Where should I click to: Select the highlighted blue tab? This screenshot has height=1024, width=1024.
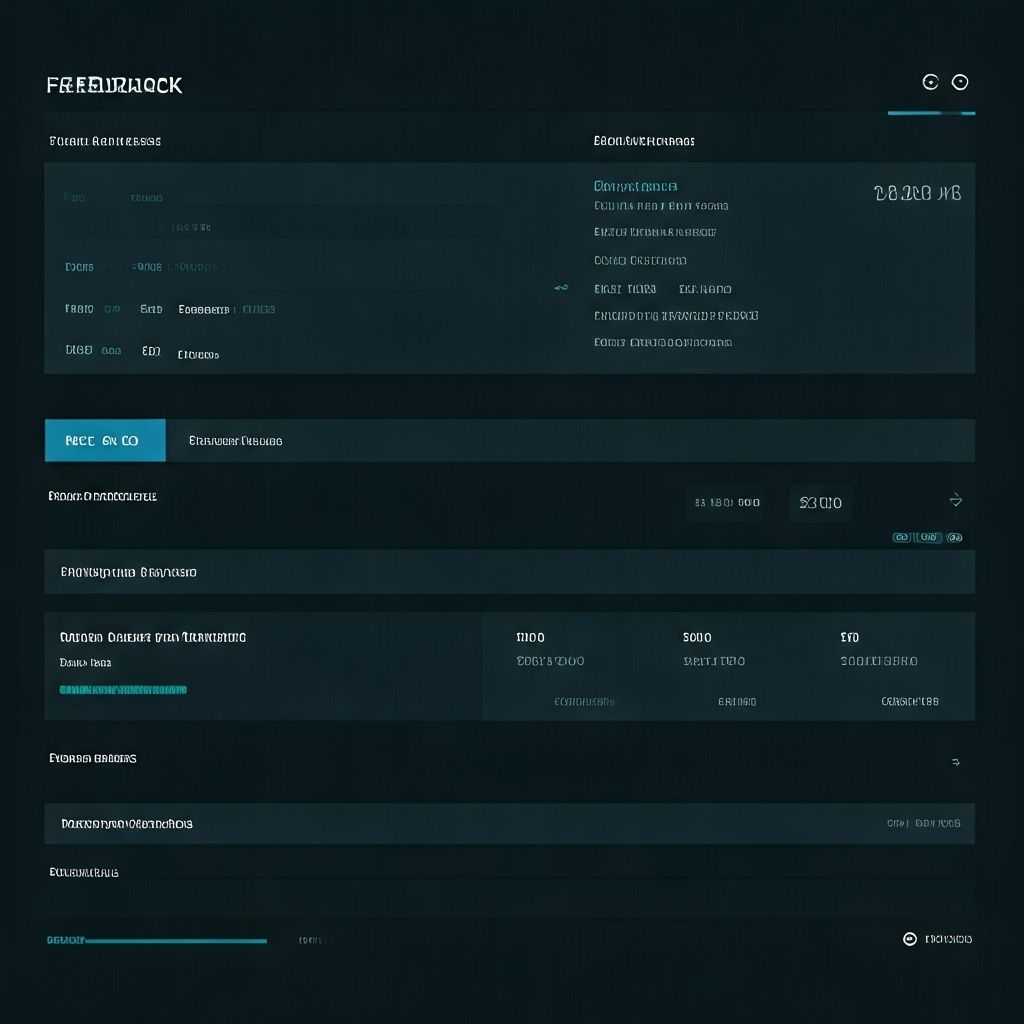coord(105,440)
